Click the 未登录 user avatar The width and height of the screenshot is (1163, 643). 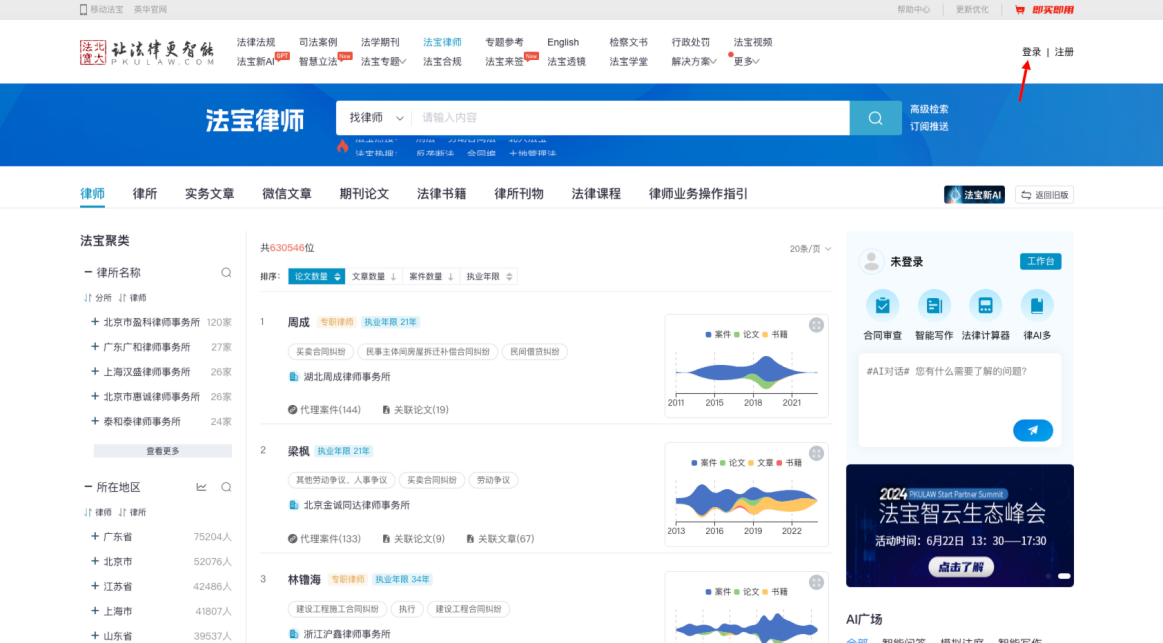pyautogui.click(x=872, y=261)
